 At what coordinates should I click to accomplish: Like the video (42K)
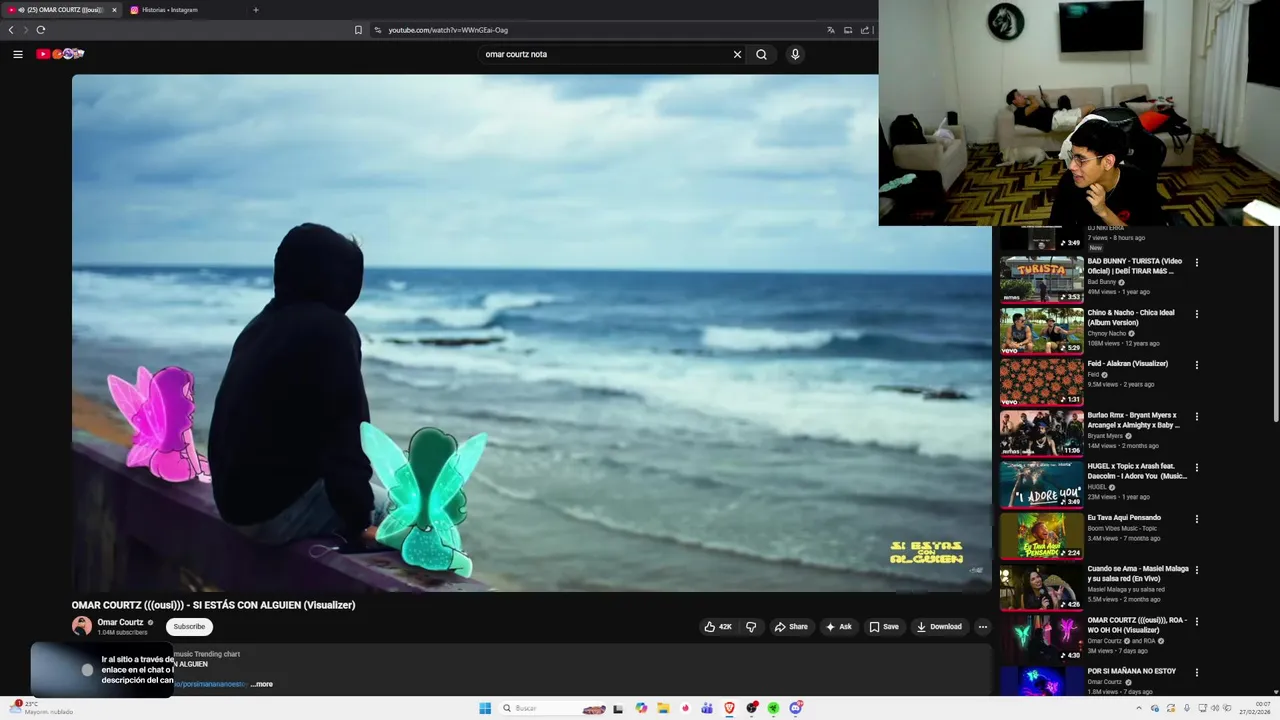point(718,627)
